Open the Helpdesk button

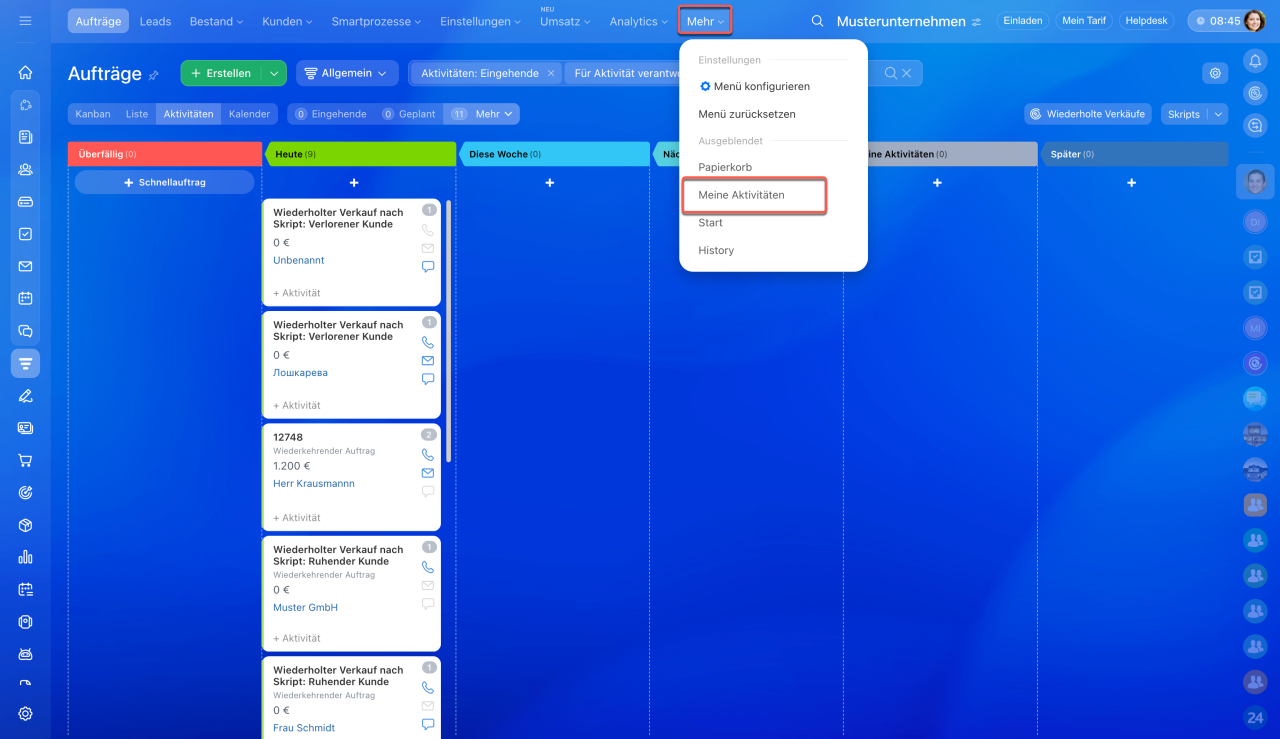(1146, 21)
